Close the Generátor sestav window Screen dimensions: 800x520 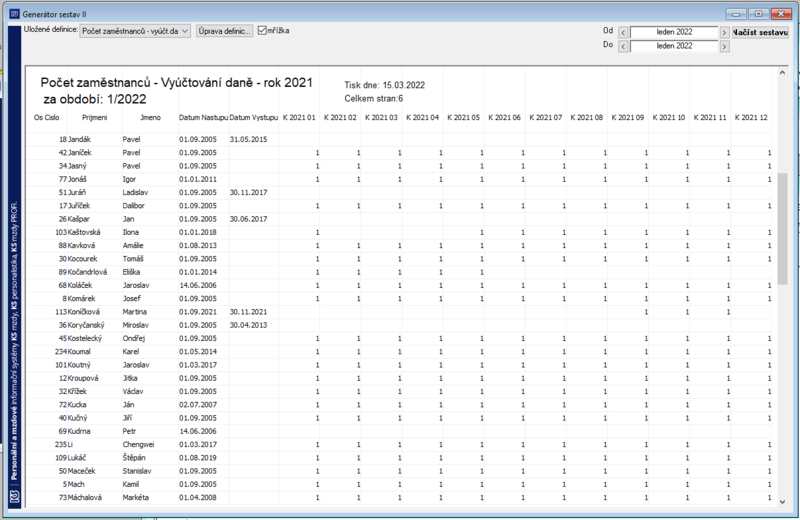pos(781,14)
